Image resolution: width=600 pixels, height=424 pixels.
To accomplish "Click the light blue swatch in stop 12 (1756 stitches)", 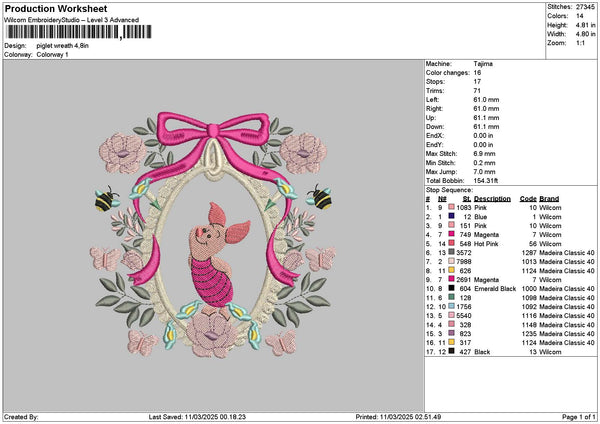I will [x=452, y=307].
